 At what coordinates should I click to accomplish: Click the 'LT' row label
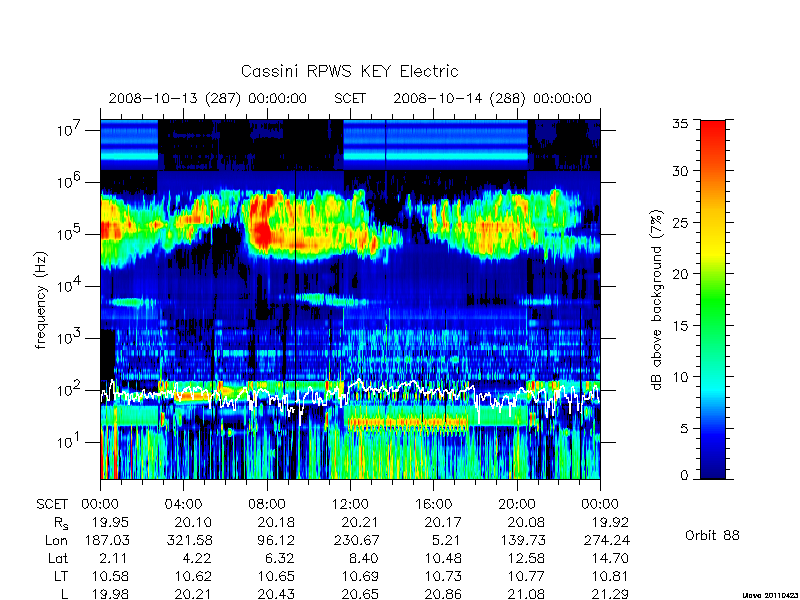point(61,576)
